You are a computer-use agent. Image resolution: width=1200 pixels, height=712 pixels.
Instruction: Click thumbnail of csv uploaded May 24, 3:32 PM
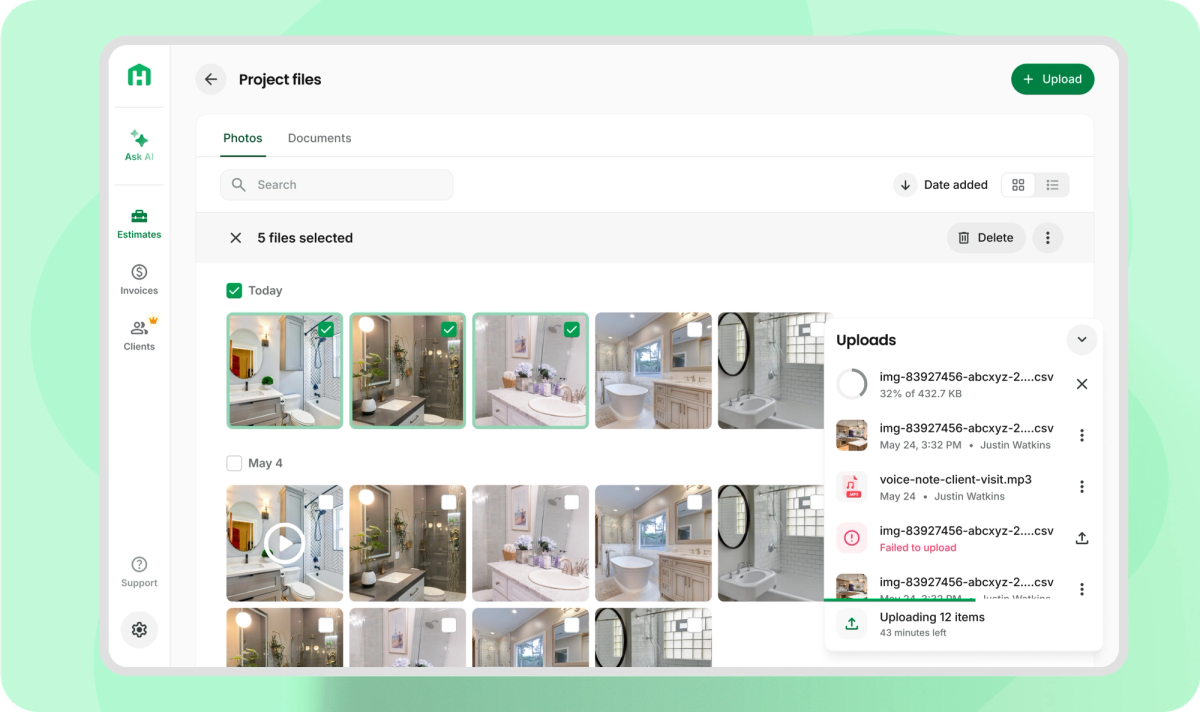[x=852, y=435]
